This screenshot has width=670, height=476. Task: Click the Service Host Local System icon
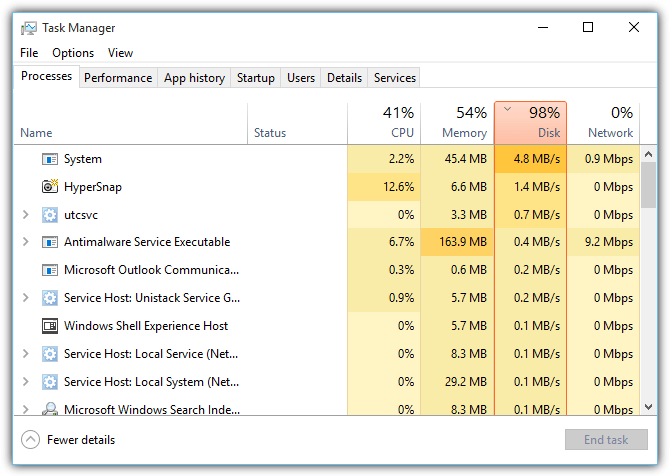(50, 382)
